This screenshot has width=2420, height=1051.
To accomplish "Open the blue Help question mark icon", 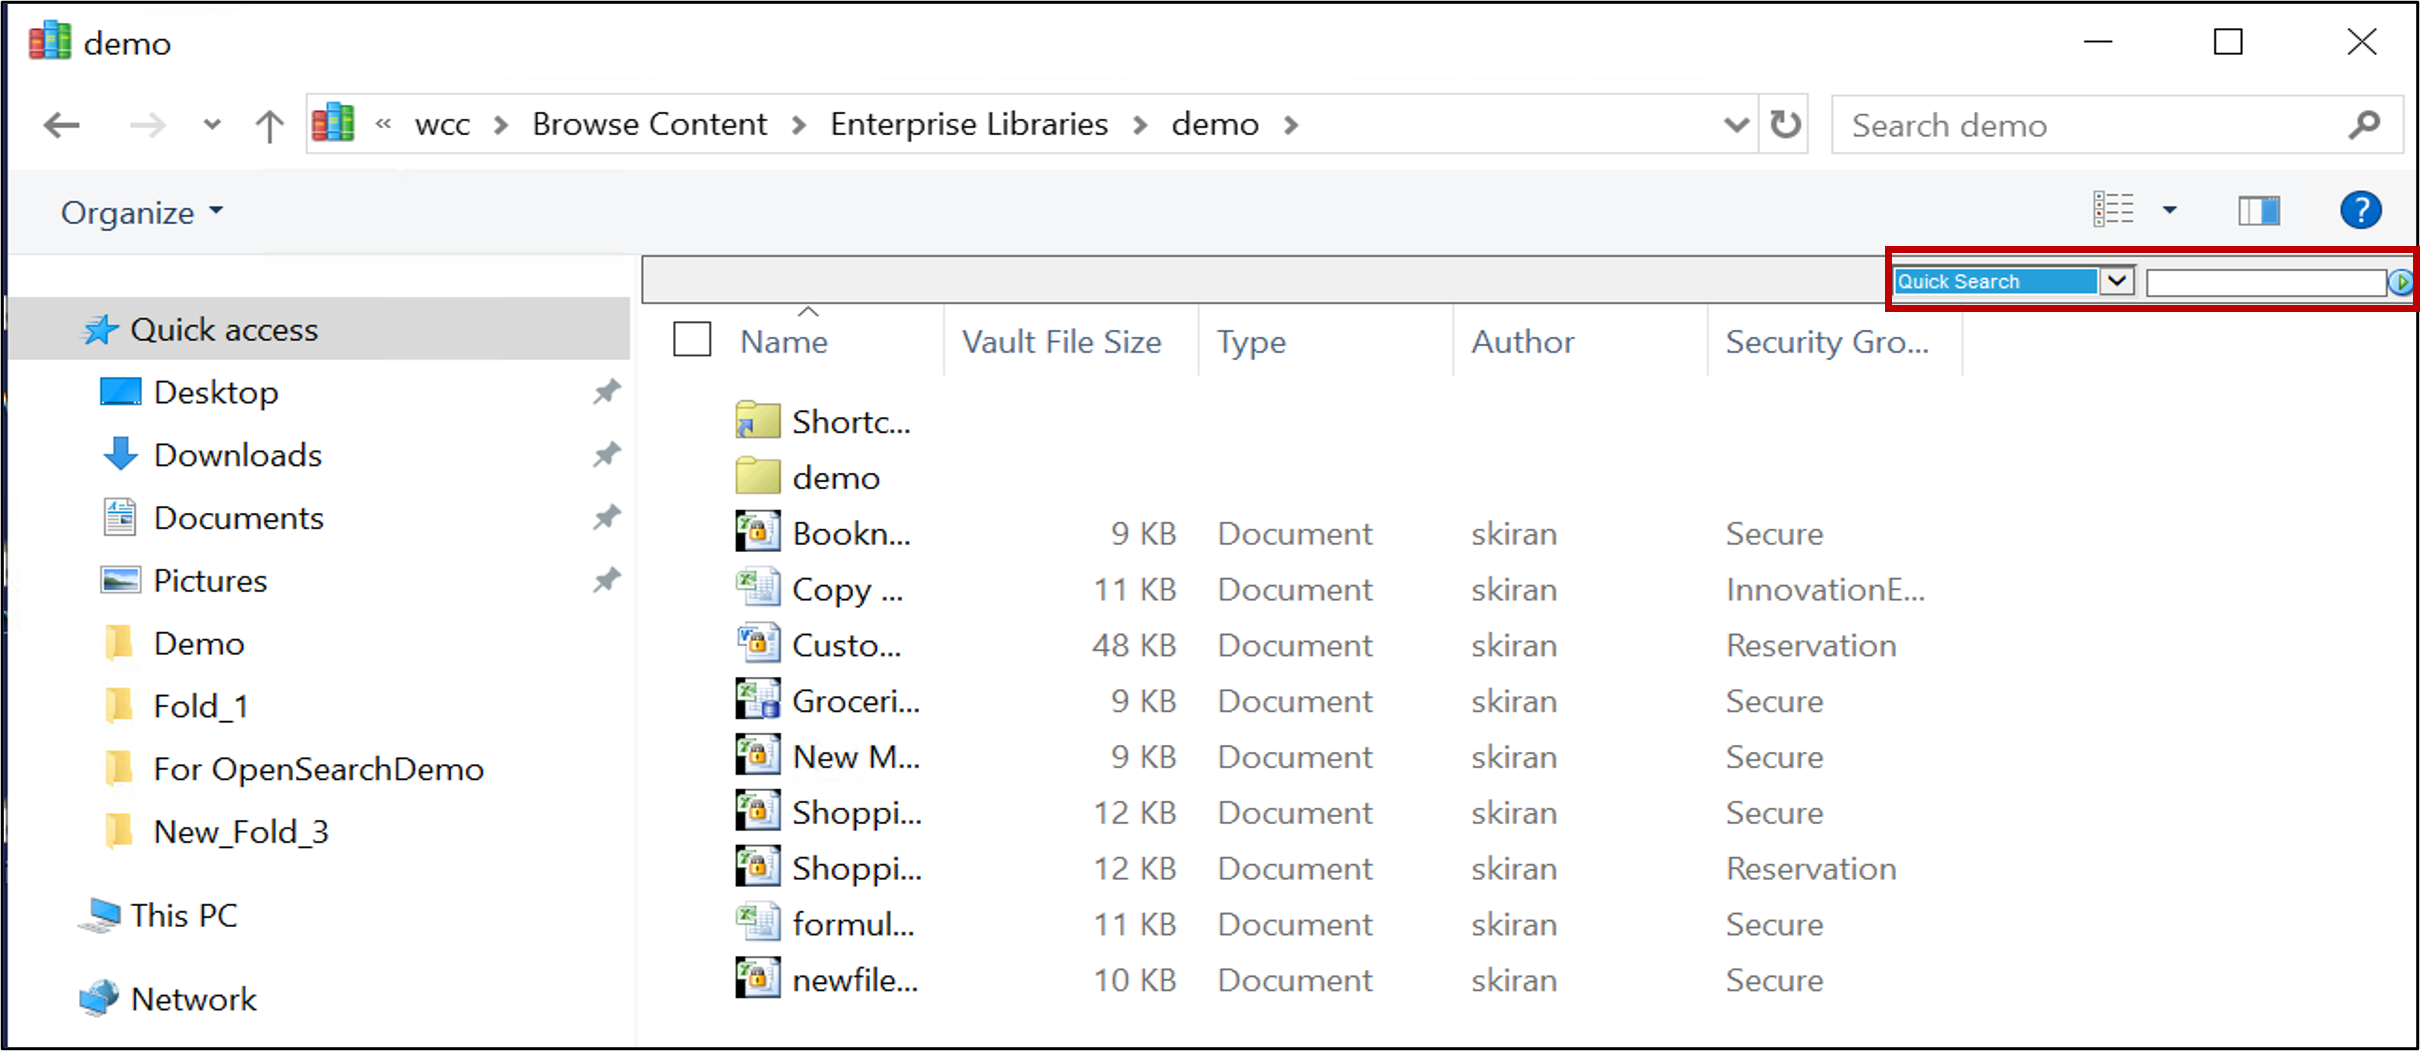I will tap(2360, 211).
